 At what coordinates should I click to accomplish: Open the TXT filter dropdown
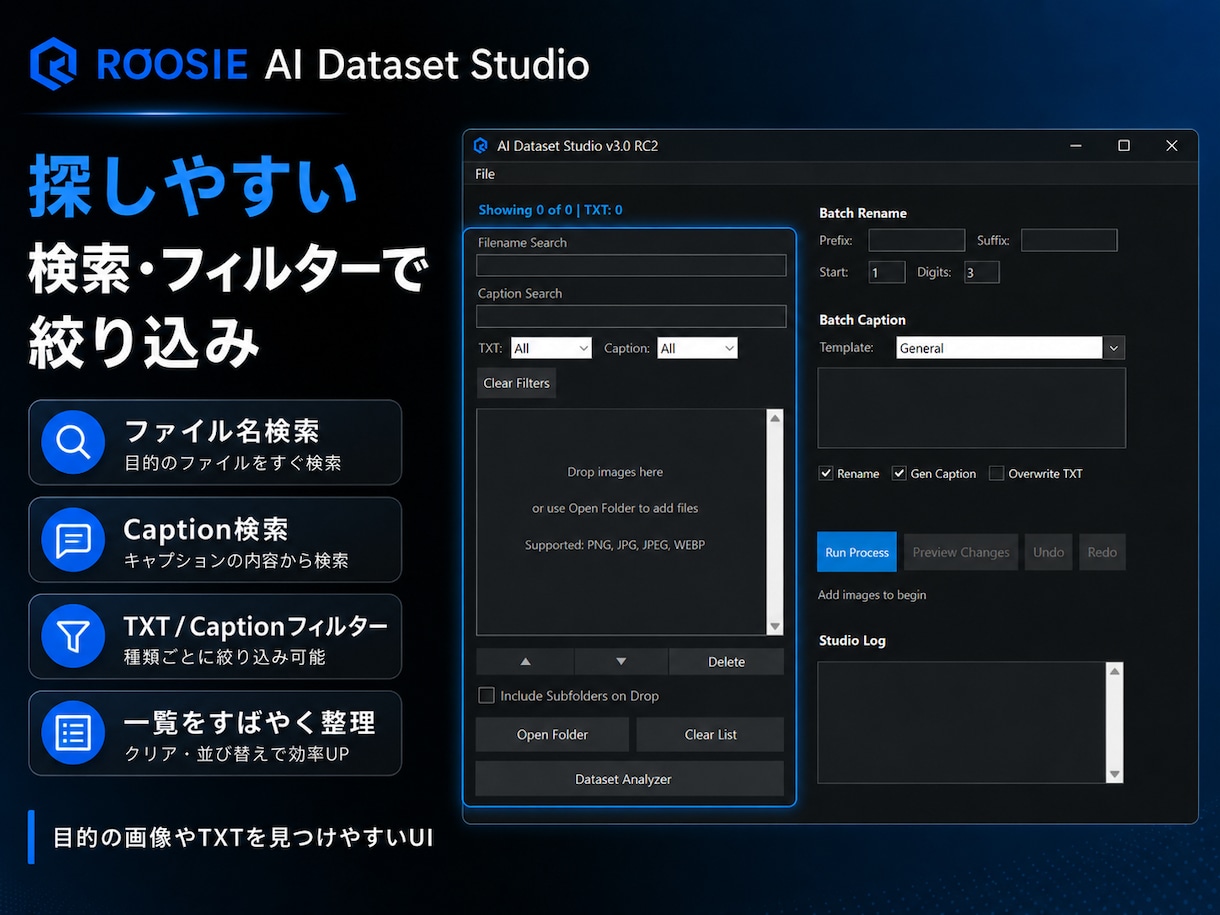point(551,348)
